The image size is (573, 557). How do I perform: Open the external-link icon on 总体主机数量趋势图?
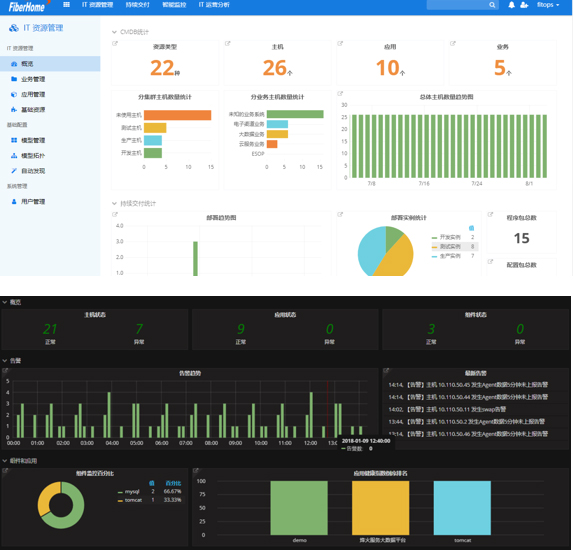click(x=340, y=94)
